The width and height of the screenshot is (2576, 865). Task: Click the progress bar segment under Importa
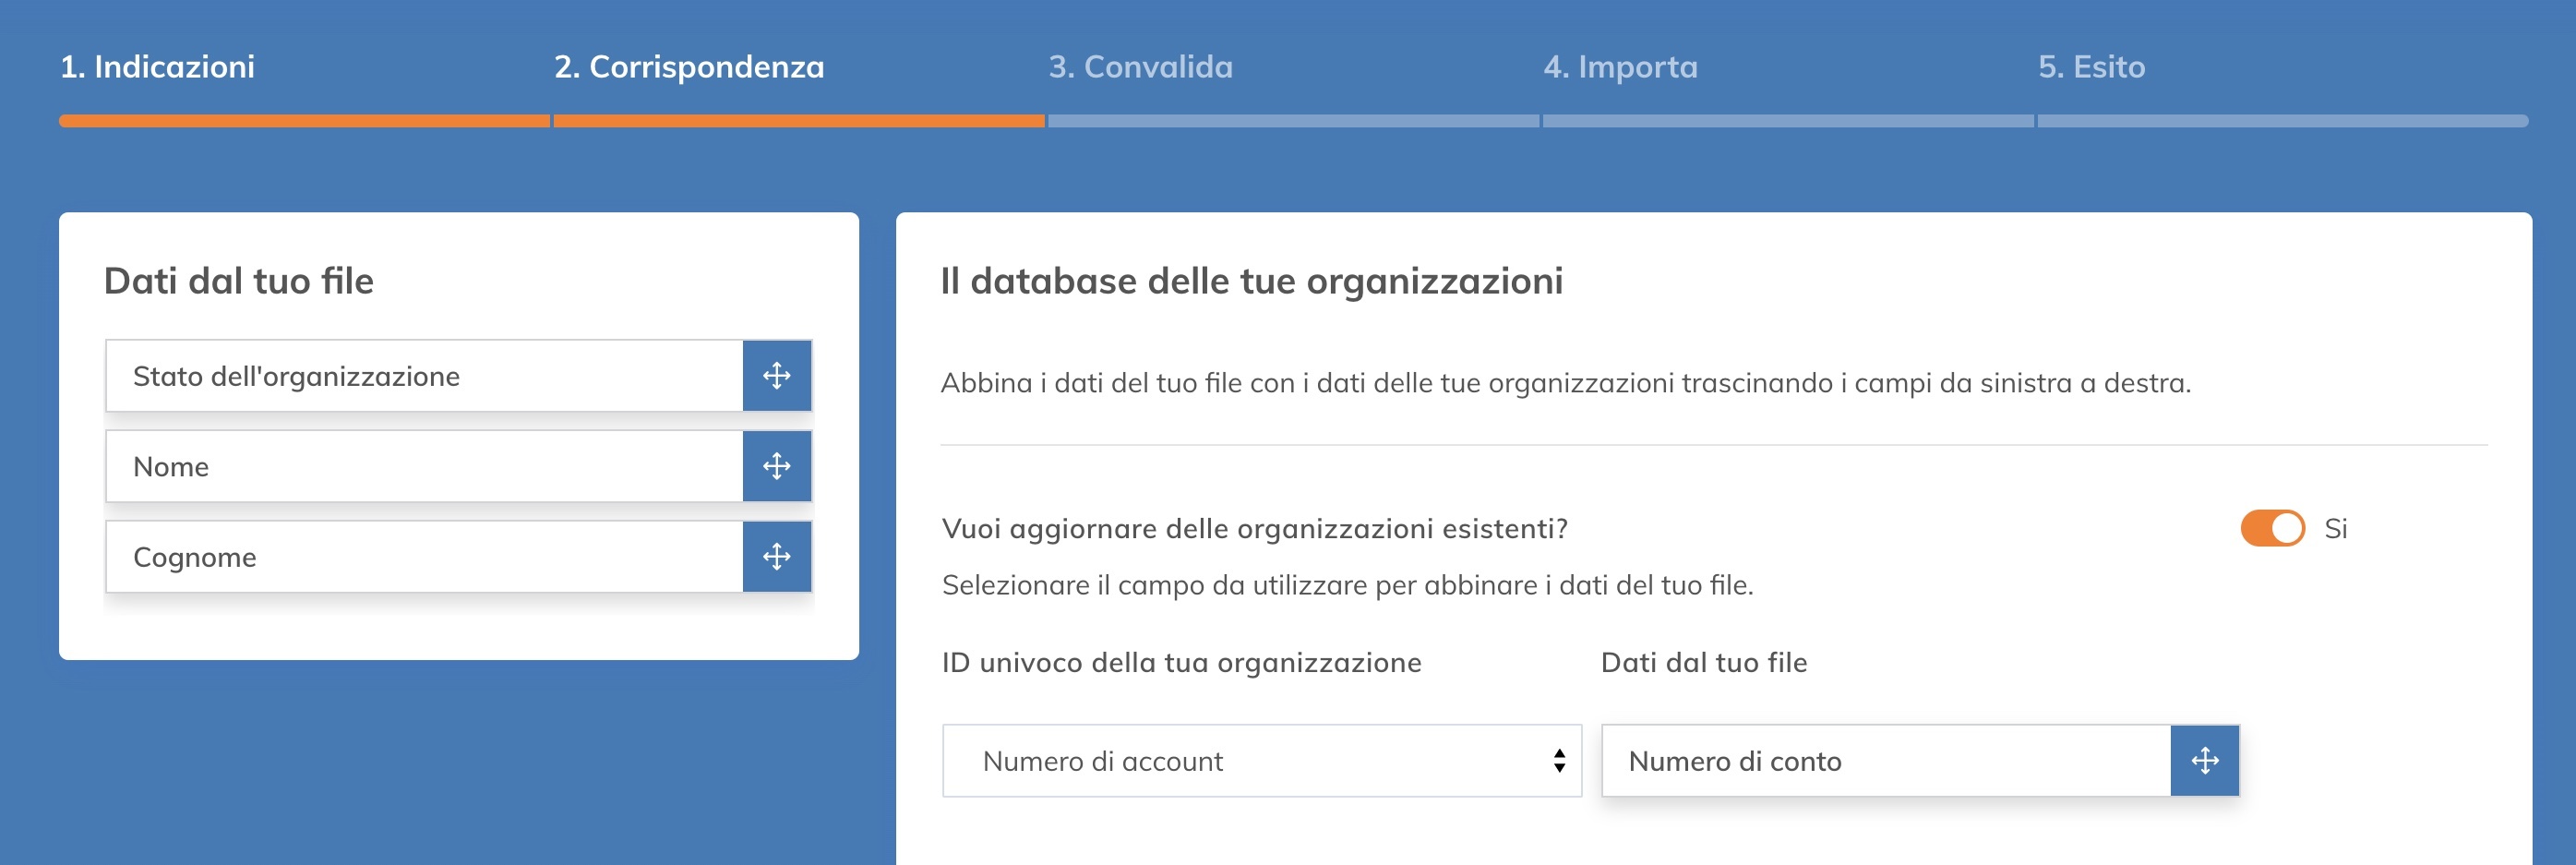click(1787, 121)
